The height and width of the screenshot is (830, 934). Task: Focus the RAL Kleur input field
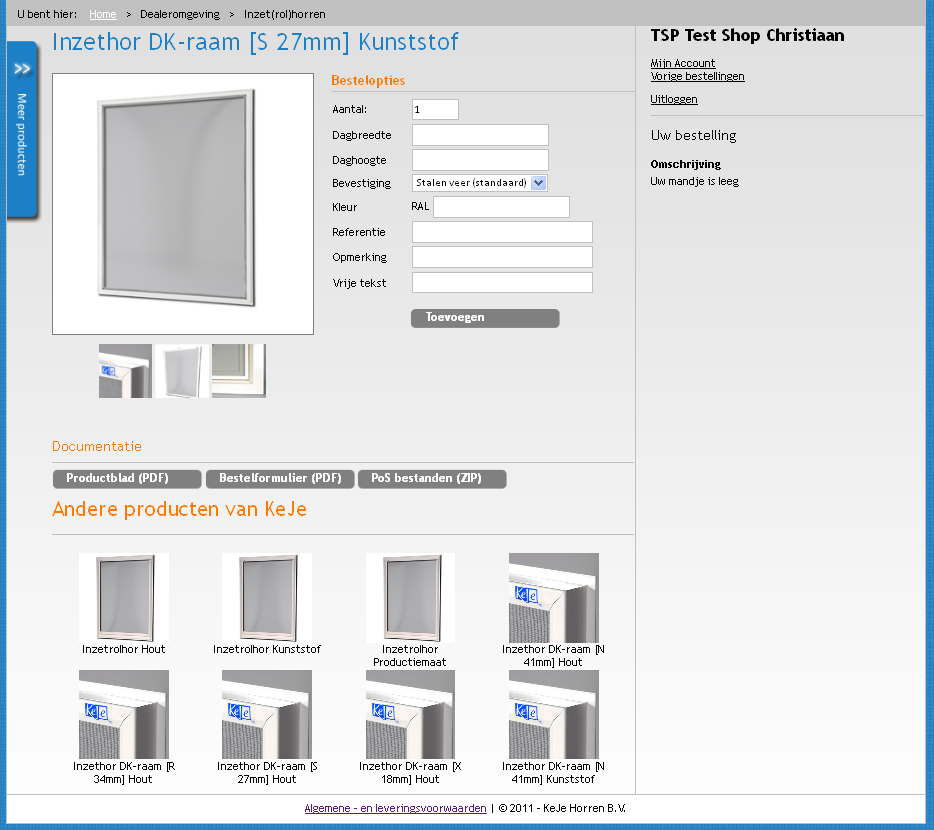click(501, 207)
